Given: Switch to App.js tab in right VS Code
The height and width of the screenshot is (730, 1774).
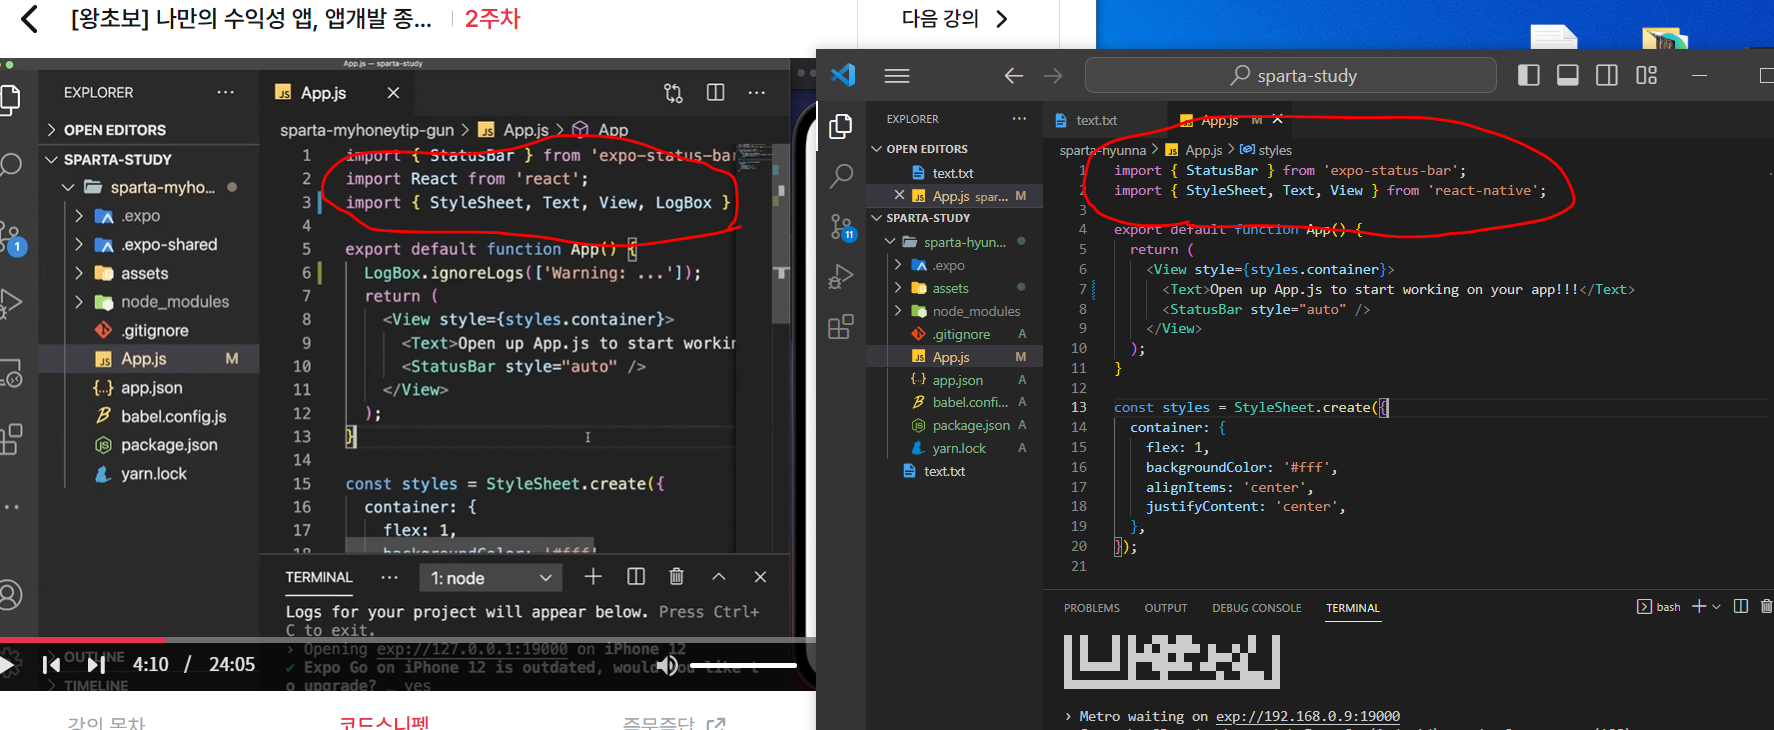Looking at the screenshot, I should click(1219, 120).
